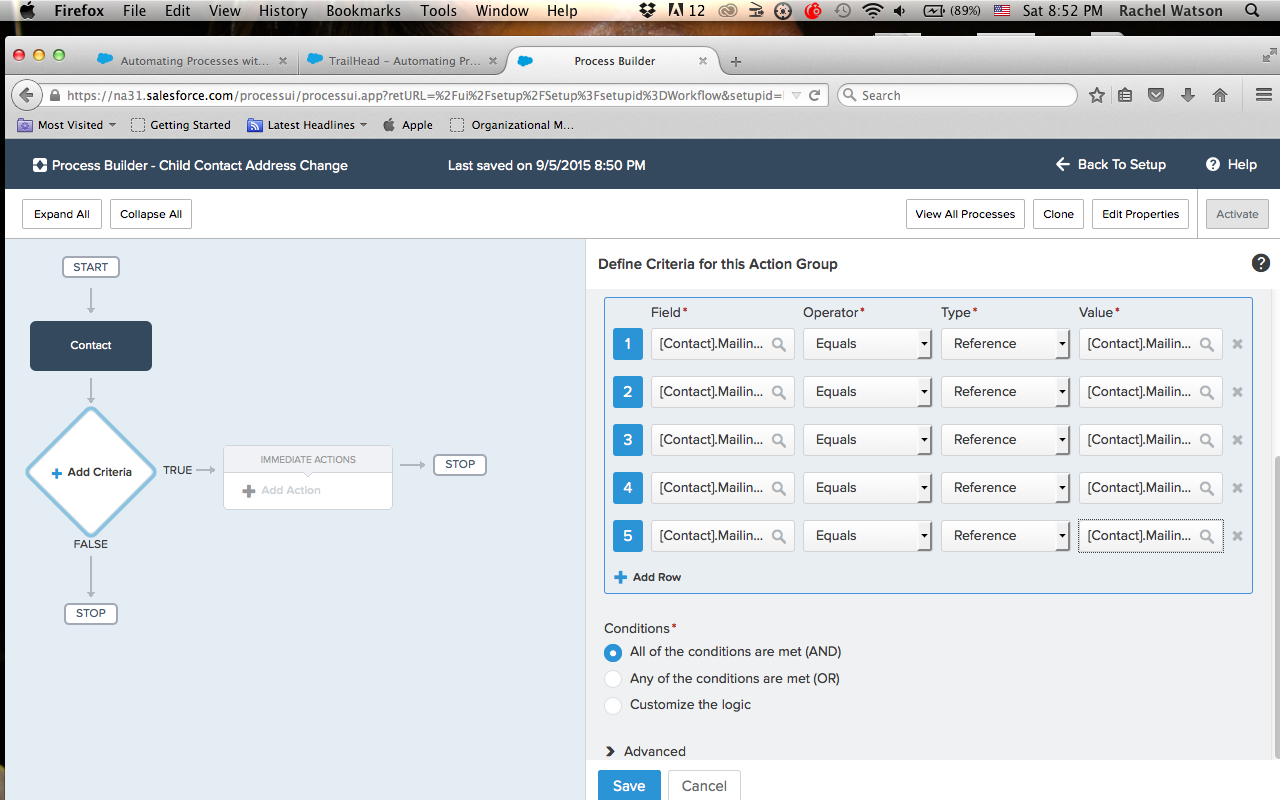The width and height of the screenshot is (1280, 800).
Task: Open Operator dropdown in row 4
Action: tap(867, 488)
